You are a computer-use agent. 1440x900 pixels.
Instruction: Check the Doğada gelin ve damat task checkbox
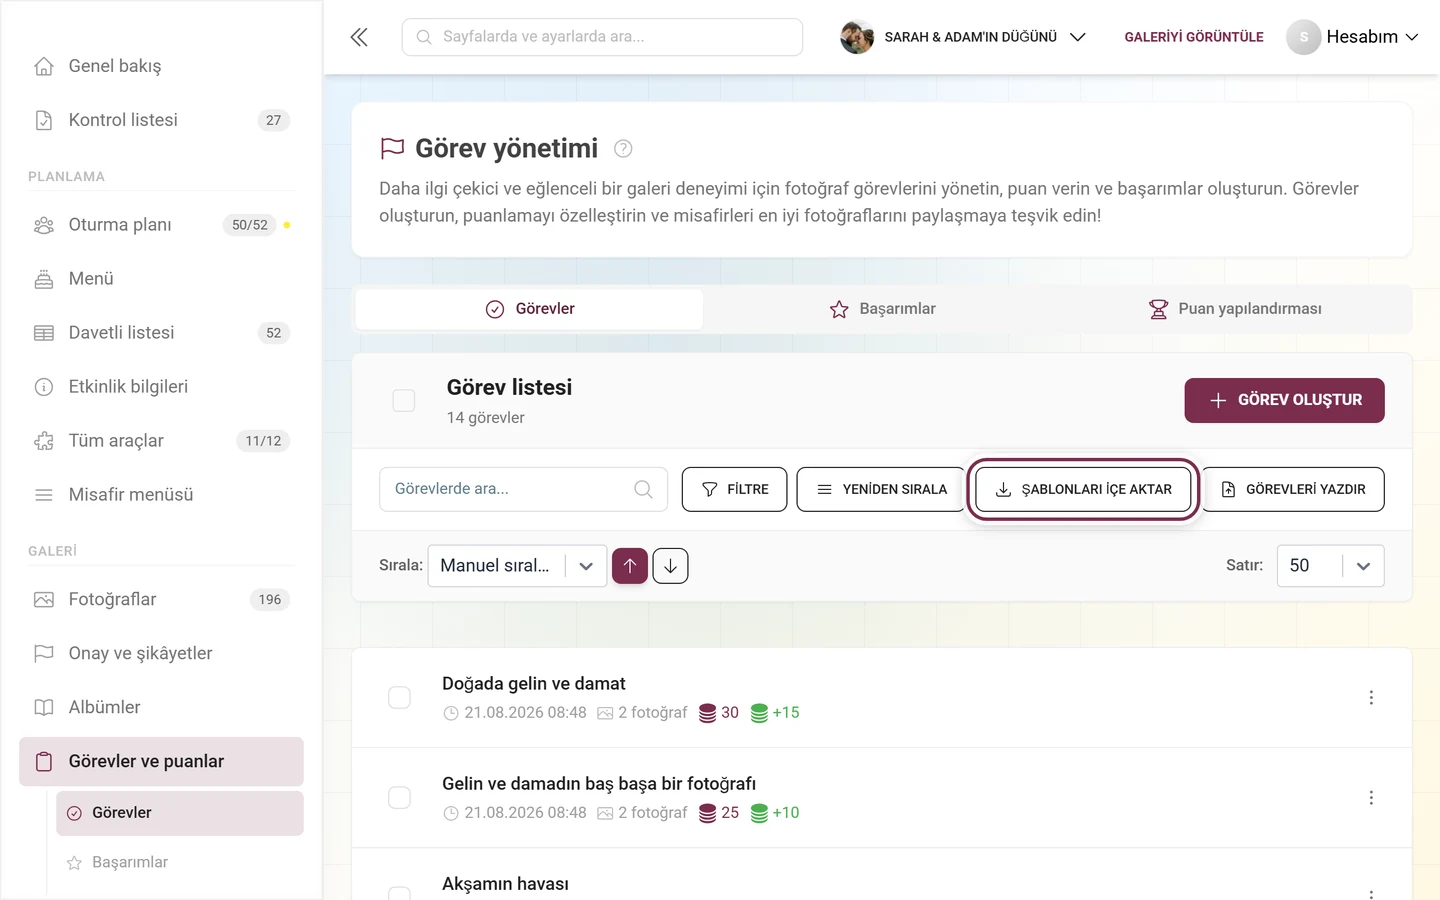(399, 698)
